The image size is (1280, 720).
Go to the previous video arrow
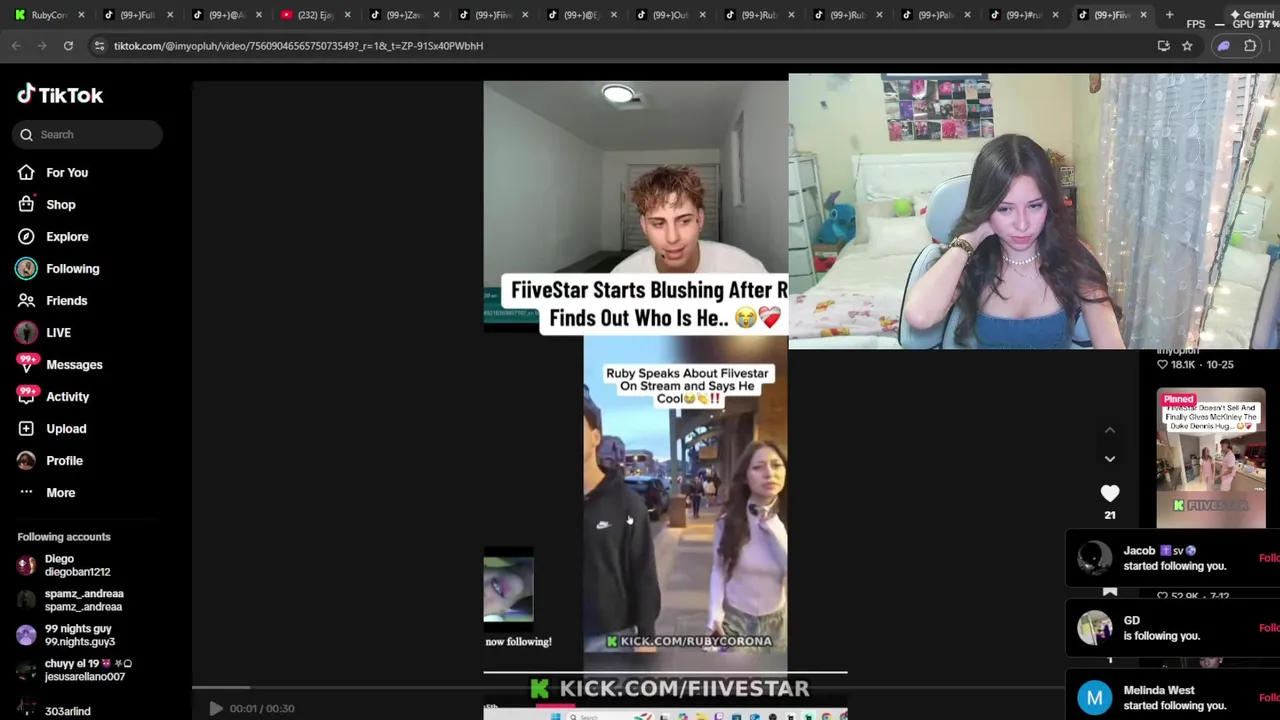[x=1110, y=430]
